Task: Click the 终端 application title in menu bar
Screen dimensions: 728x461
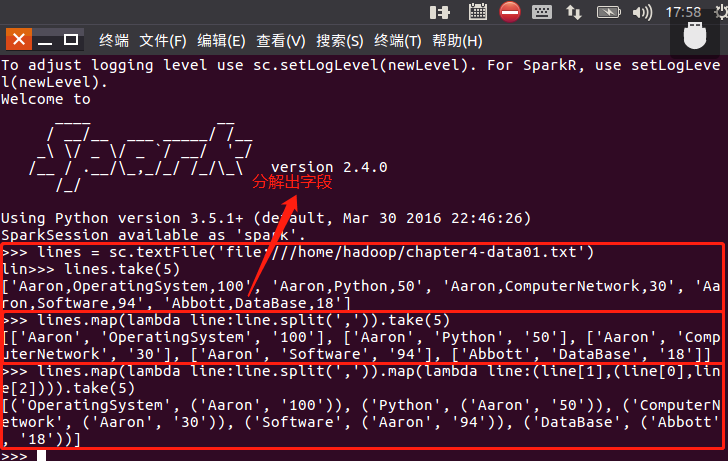Action: coord(114,41)
